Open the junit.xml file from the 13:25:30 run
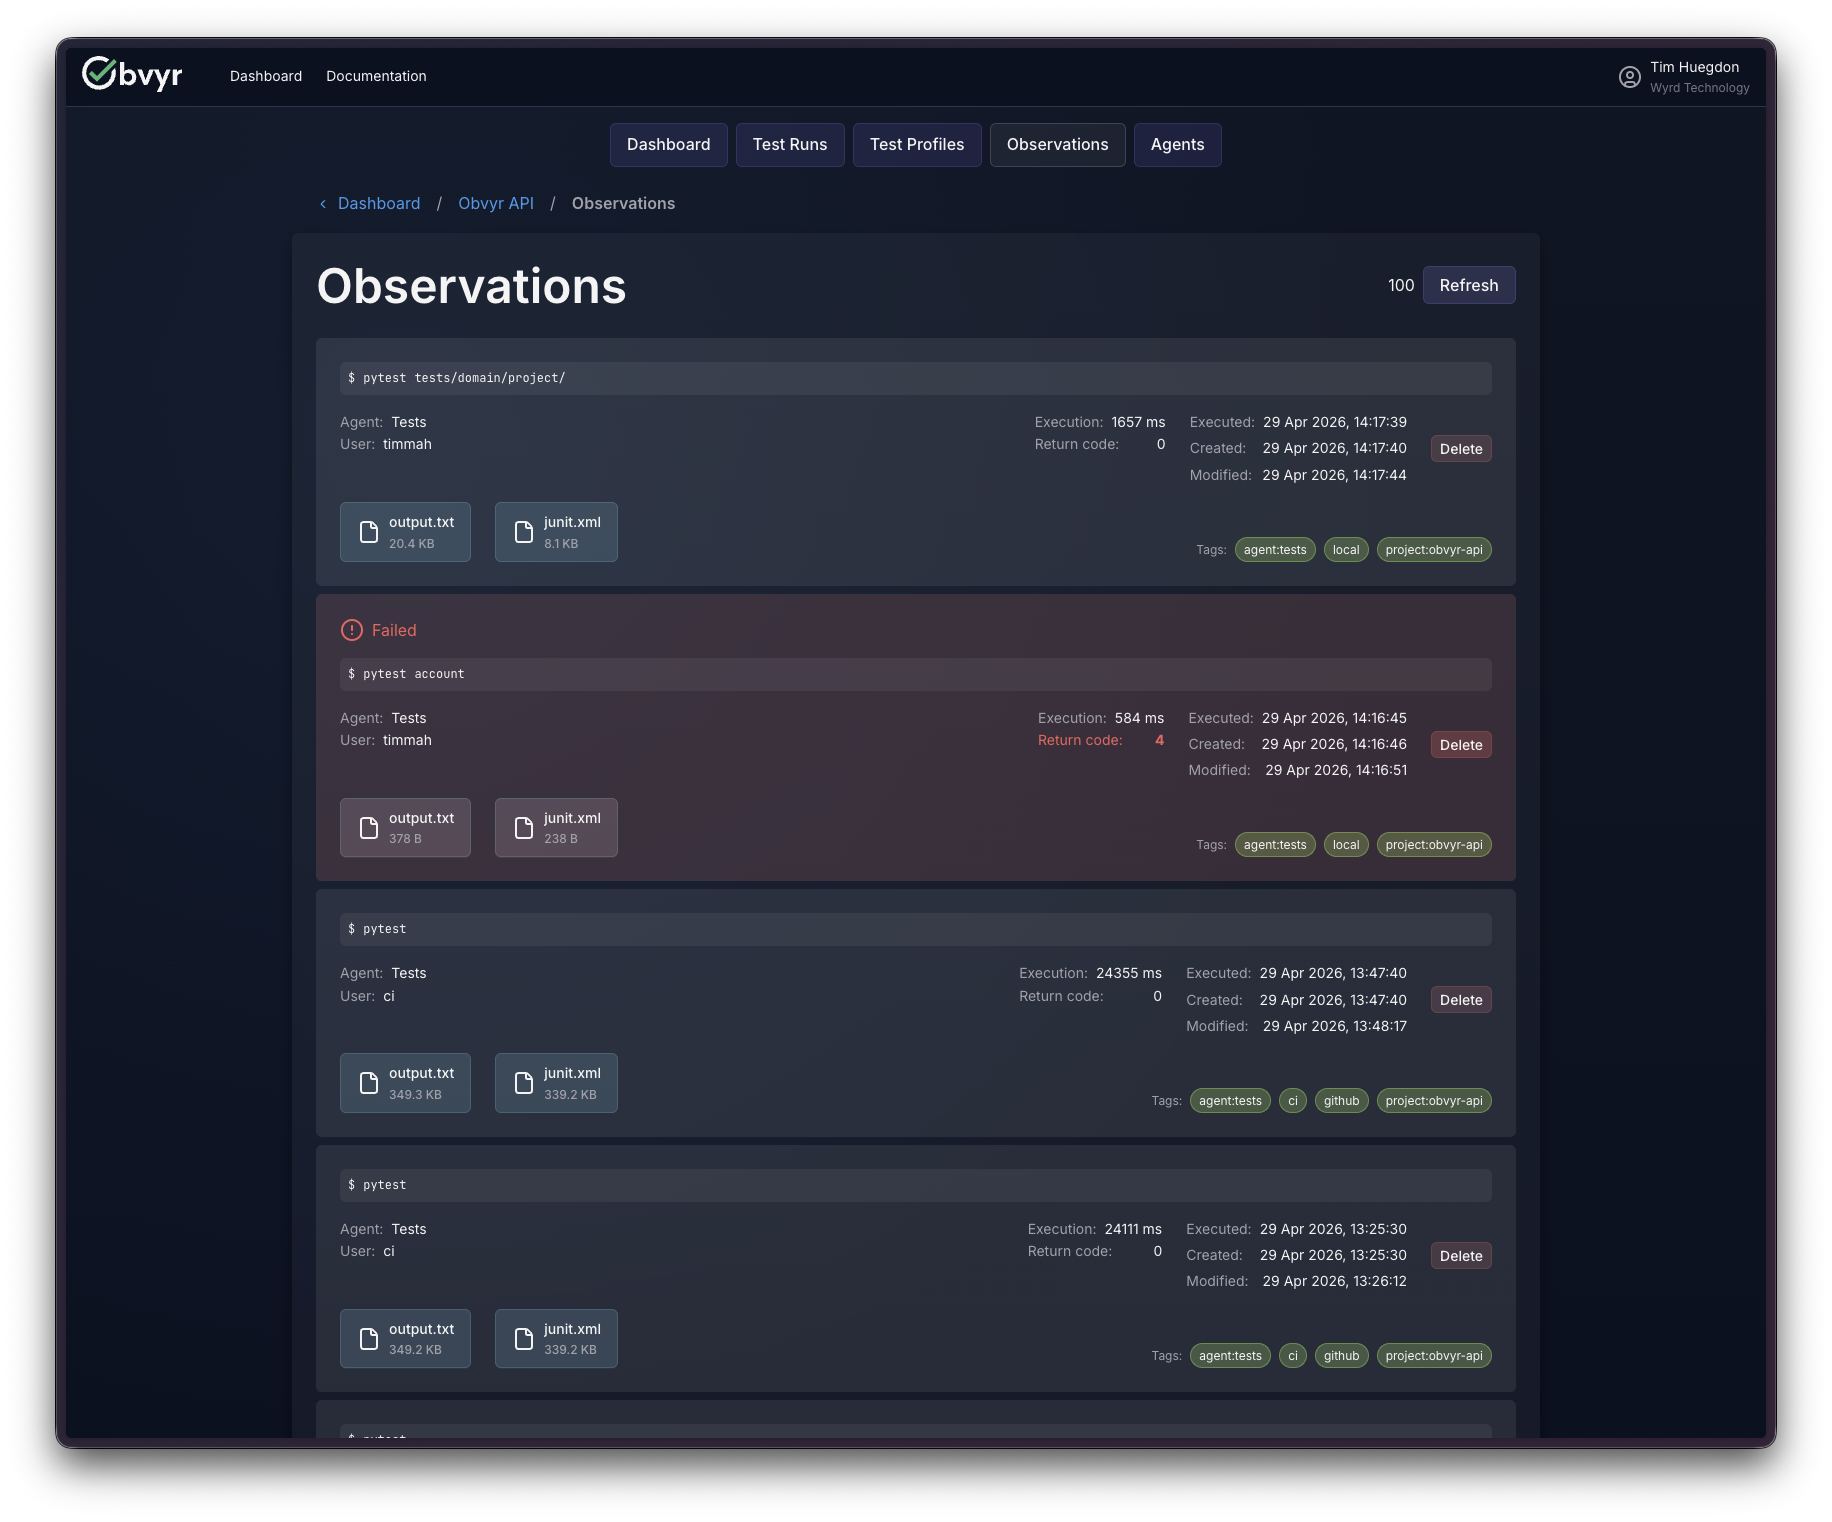 pyautogui.click(x=556, y=1339)
